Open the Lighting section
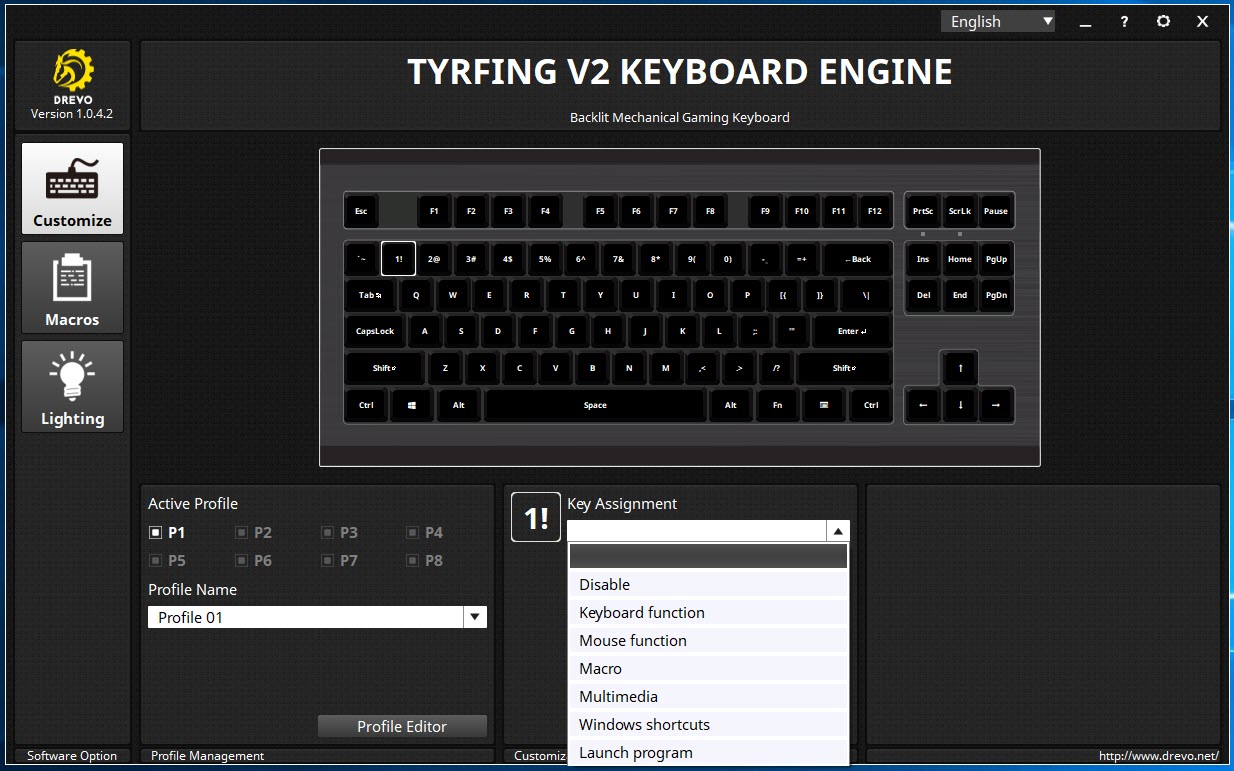The image size is (1234, 771). [72, 386]
